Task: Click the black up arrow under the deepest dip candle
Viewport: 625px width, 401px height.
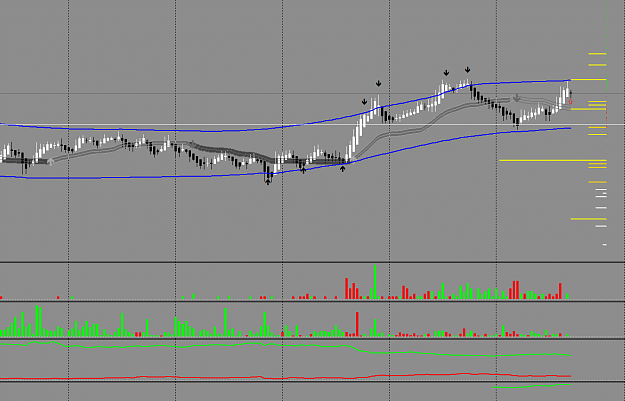Action: click(x=268, y=182)
